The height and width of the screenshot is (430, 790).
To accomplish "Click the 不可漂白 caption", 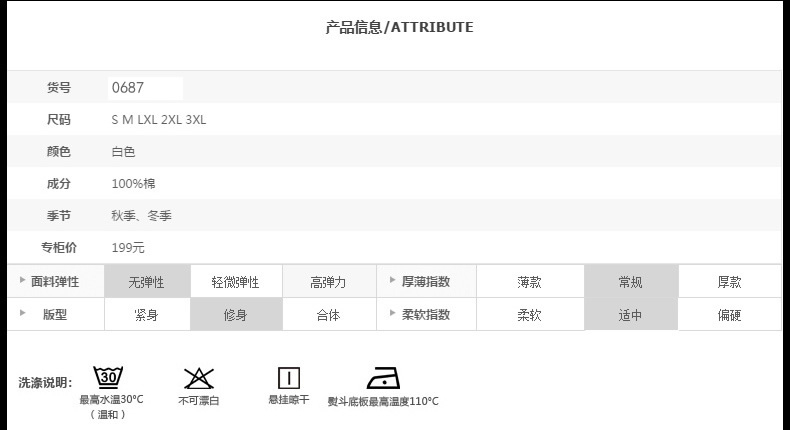I will pos(199,401).
